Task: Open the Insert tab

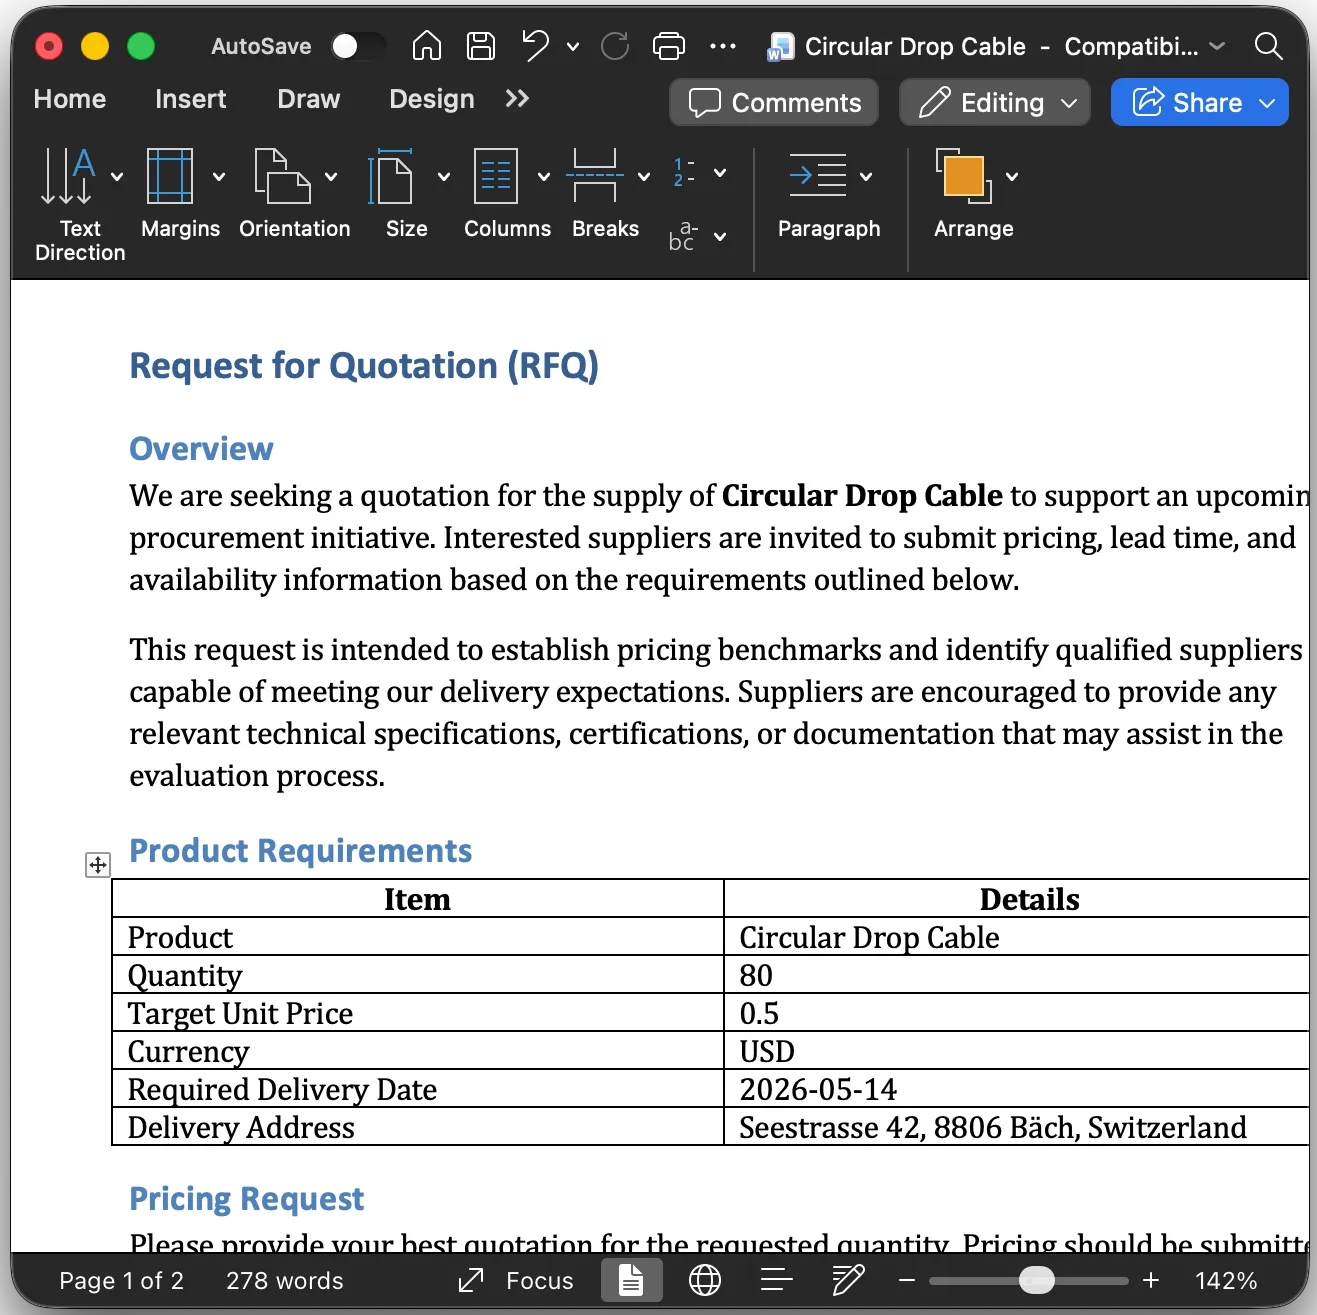Action: (x=191, y=99)
